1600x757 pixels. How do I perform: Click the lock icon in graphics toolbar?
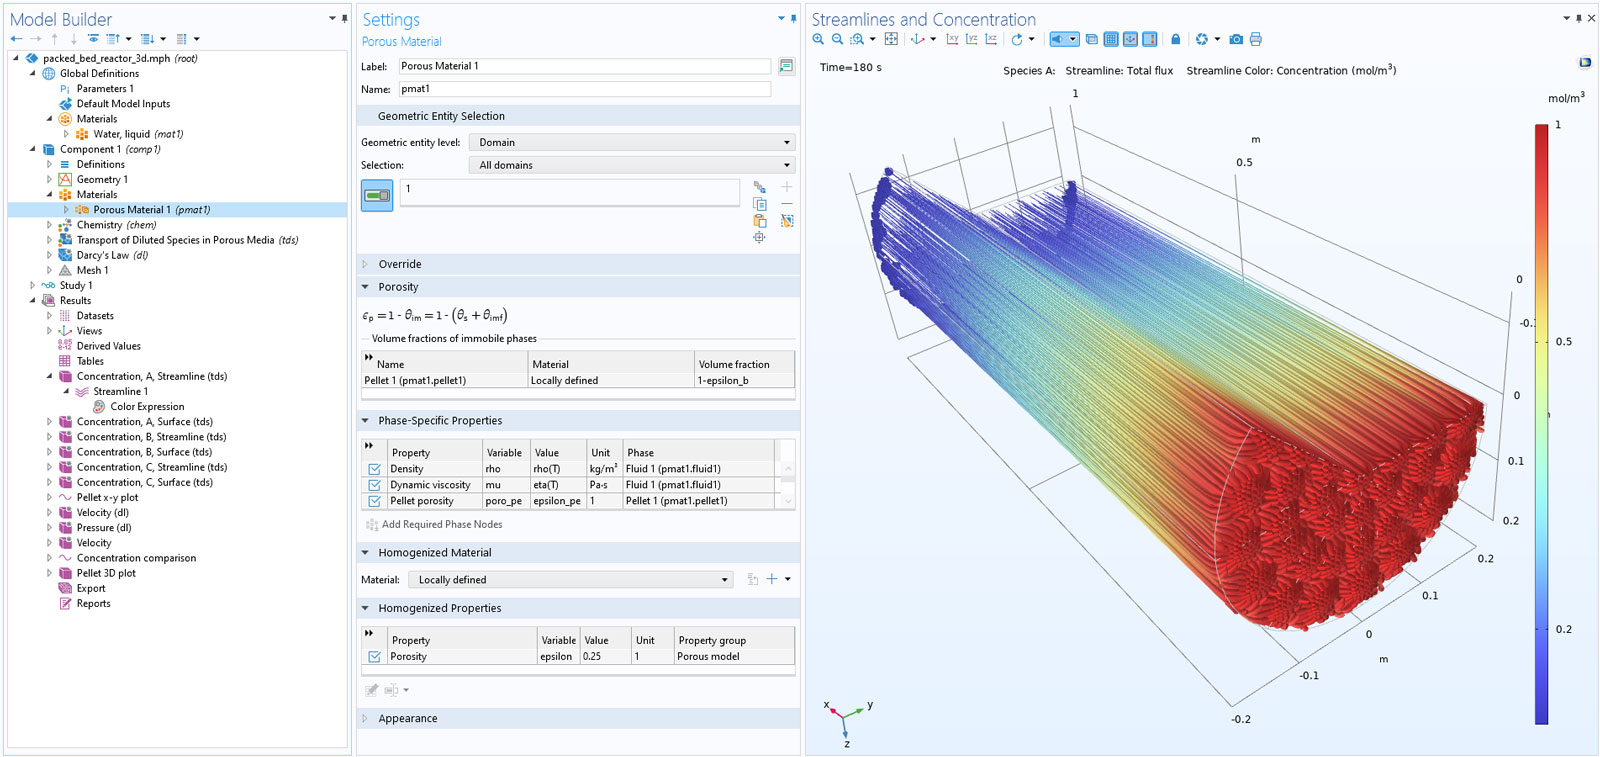point(1176,39)
